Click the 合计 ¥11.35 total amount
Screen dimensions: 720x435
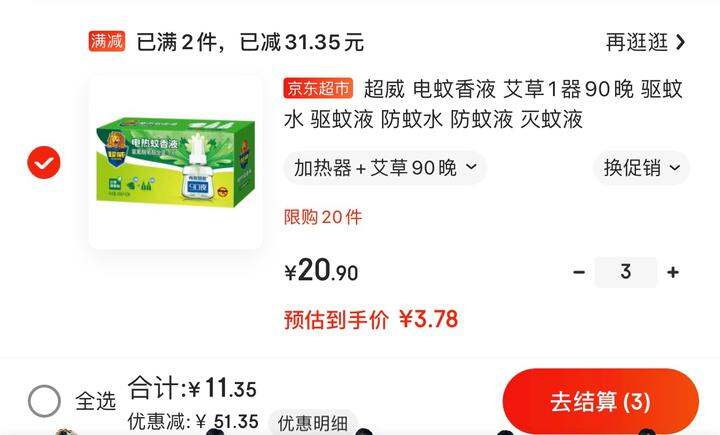[192, 388]
